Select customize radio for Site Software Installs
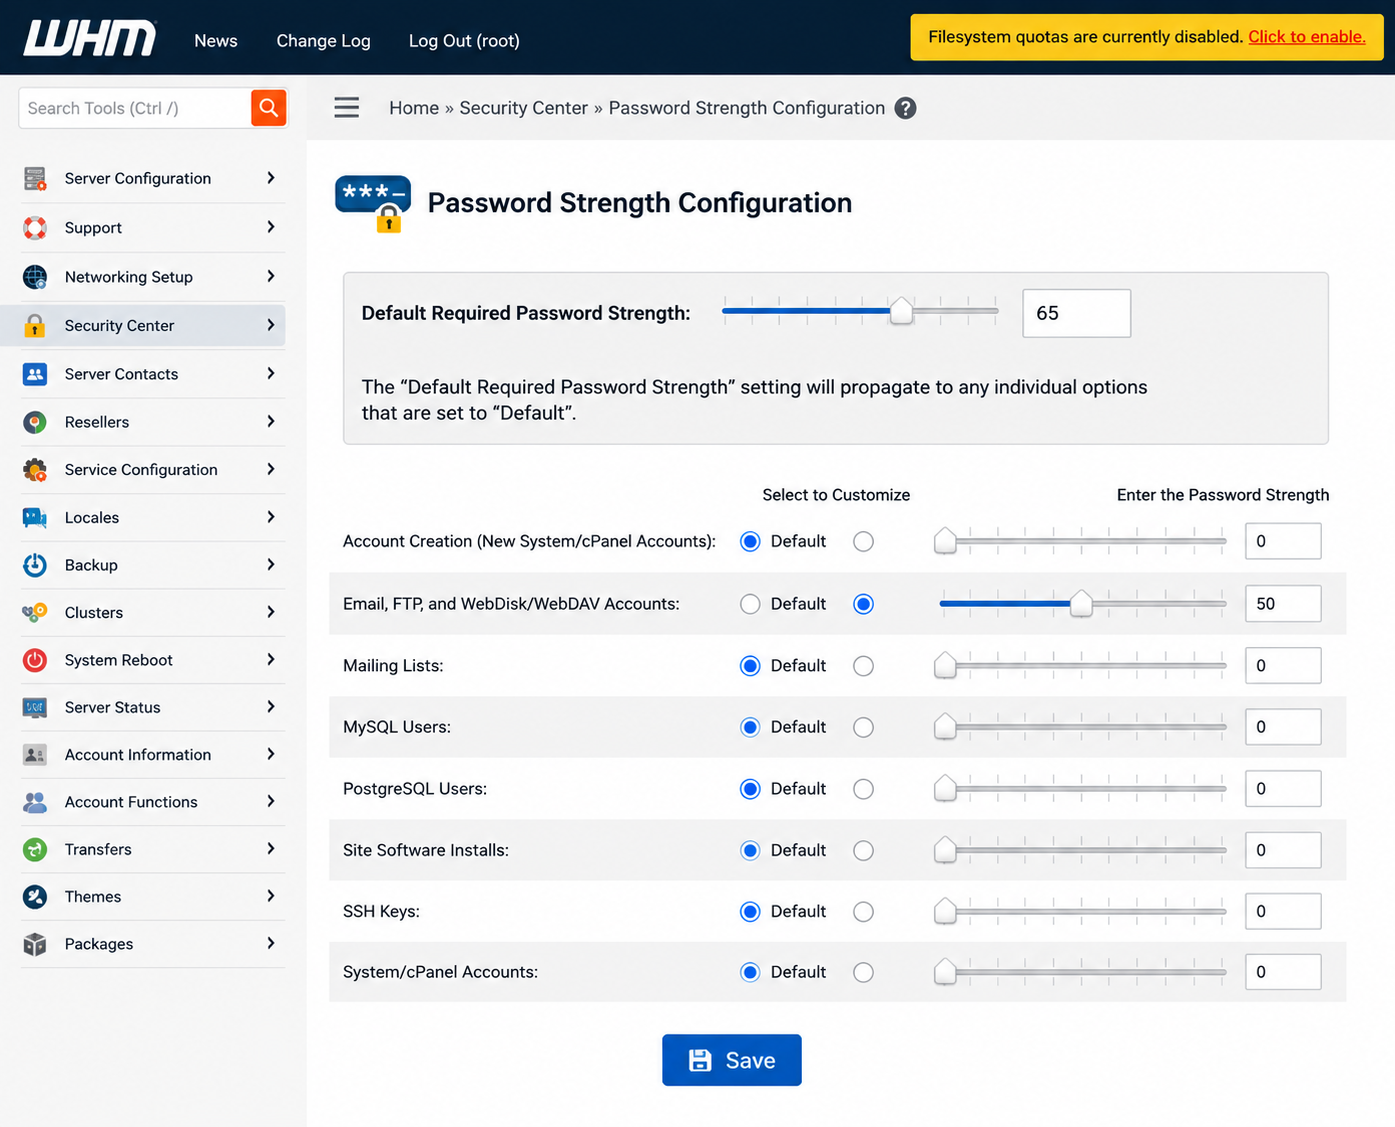Image resolution: width=1395 pixels, height=1127 pixels. point(863,850)
